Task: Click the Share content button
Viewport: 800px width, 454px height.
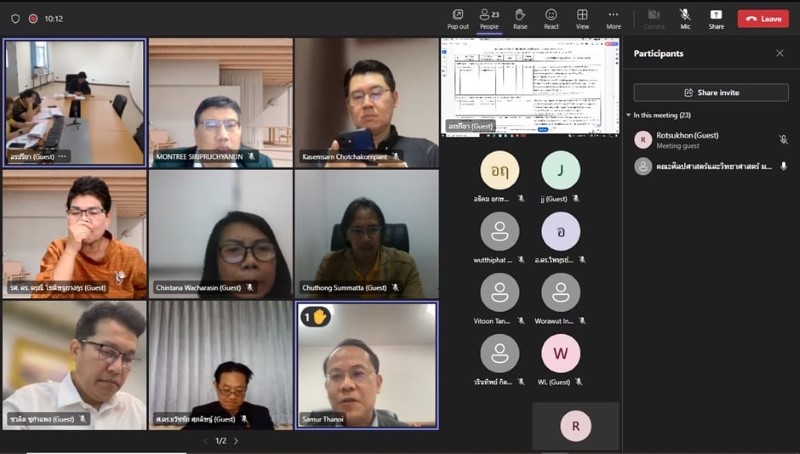Action: tap(716, 19)
